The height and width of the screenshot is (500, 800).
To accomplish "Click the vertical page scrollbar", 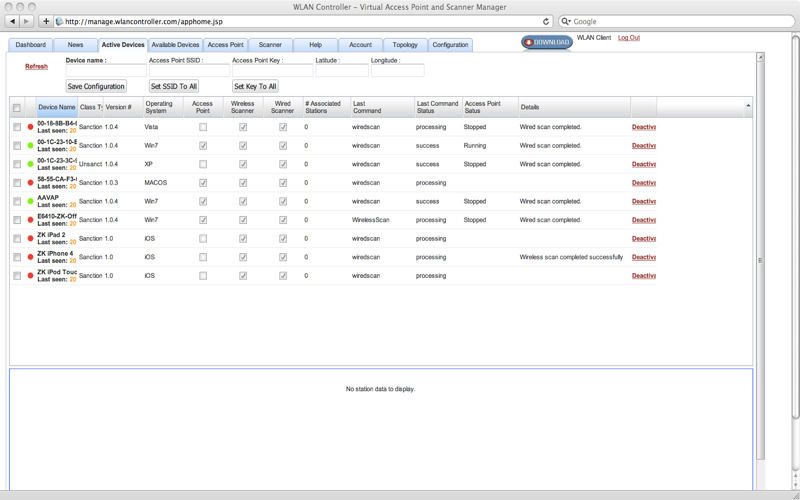I will click(760, 260).
